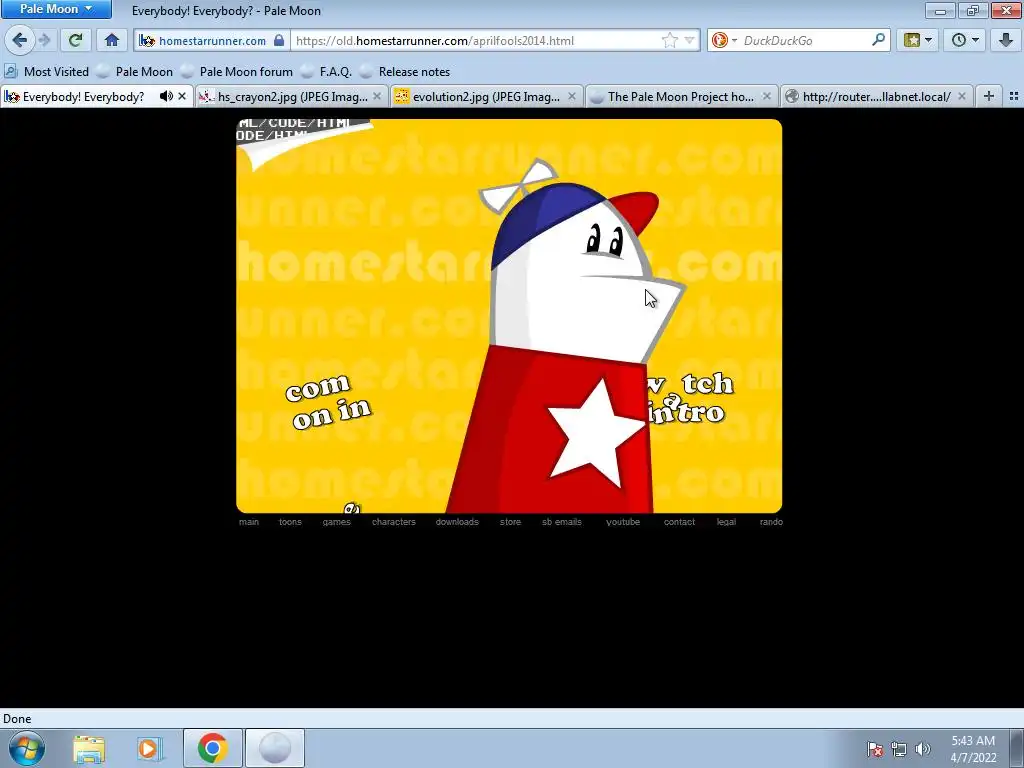Switch to the evolution2.jpg tab
The width and height of the screenshot is (1024, 768).
pos(487,97)
